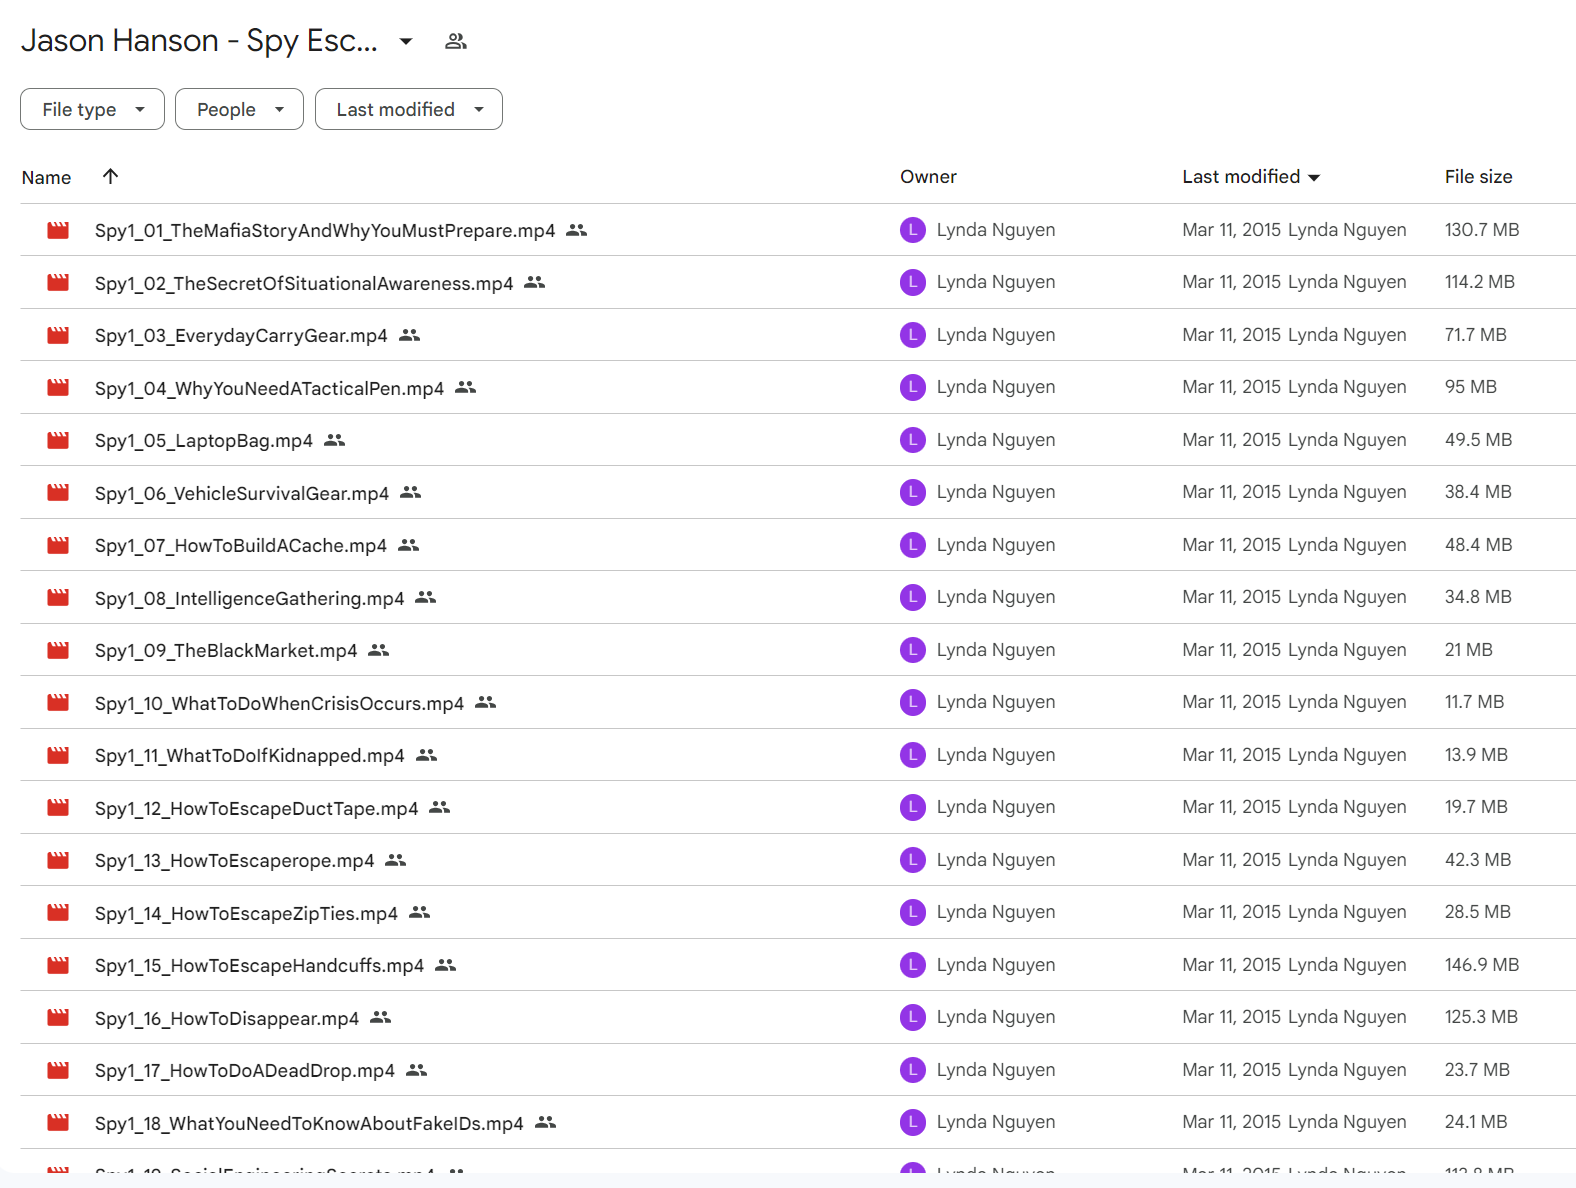Select Spy1_09_TheBlackMarket.mp4 file

click(x=226, y=651)
